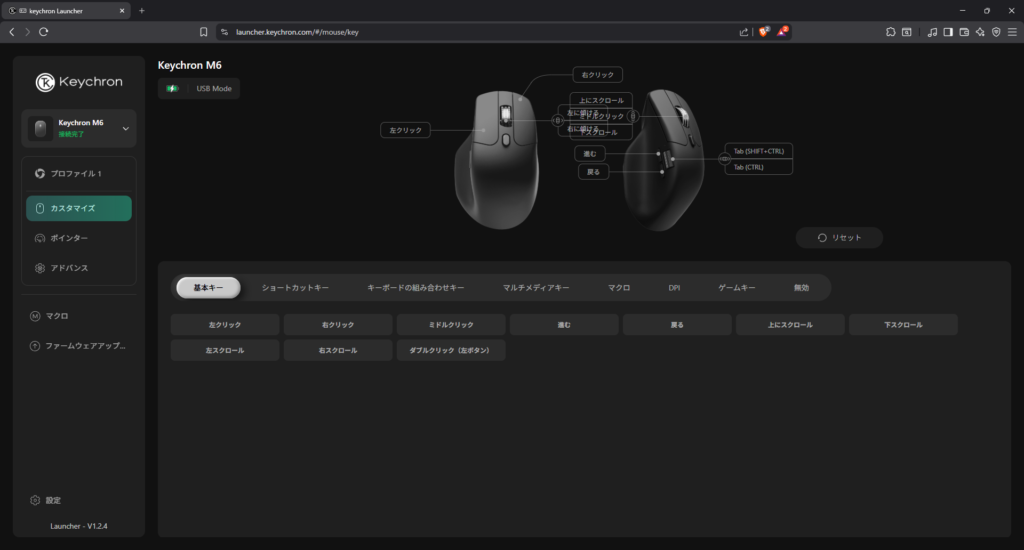This screenshot has width=1024, height=550.
Task: Click the browser reload icon
Action: (x=44, y=32)
